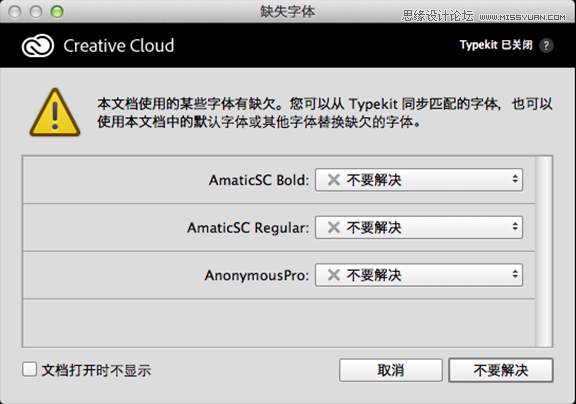Viewport: 576px width, 404px height.
Task: Open the AmaticSC Regular font replacement dropdown
Action: [419, 227]
